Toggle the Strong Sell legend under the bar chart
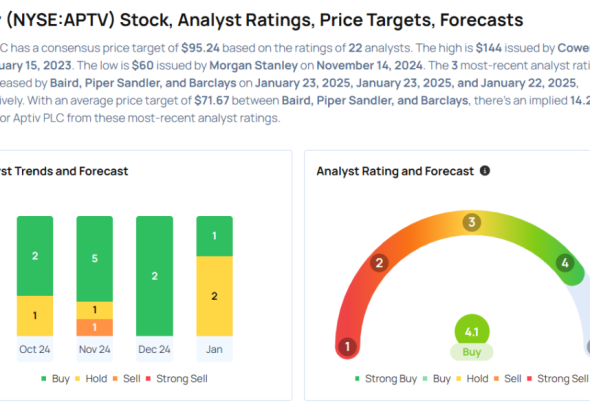Image resolution: width=590 pixels, height=410 pixels. point(176,378)
